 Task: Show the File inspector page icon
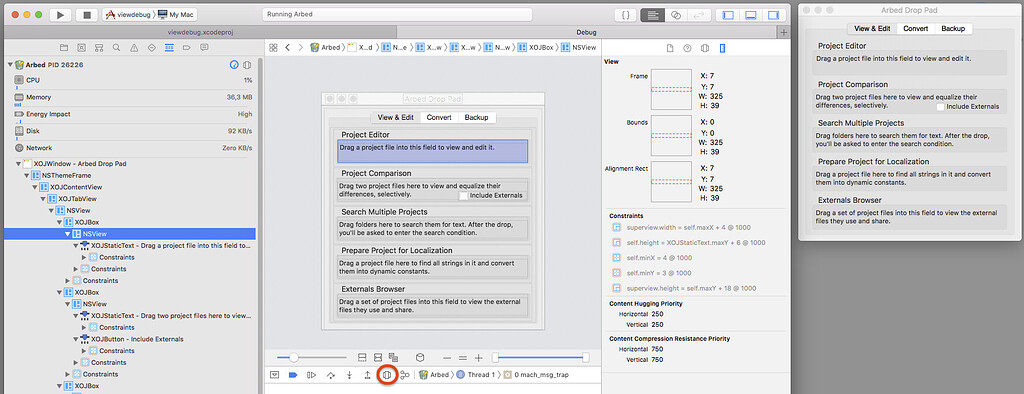[x=669, y=48]
